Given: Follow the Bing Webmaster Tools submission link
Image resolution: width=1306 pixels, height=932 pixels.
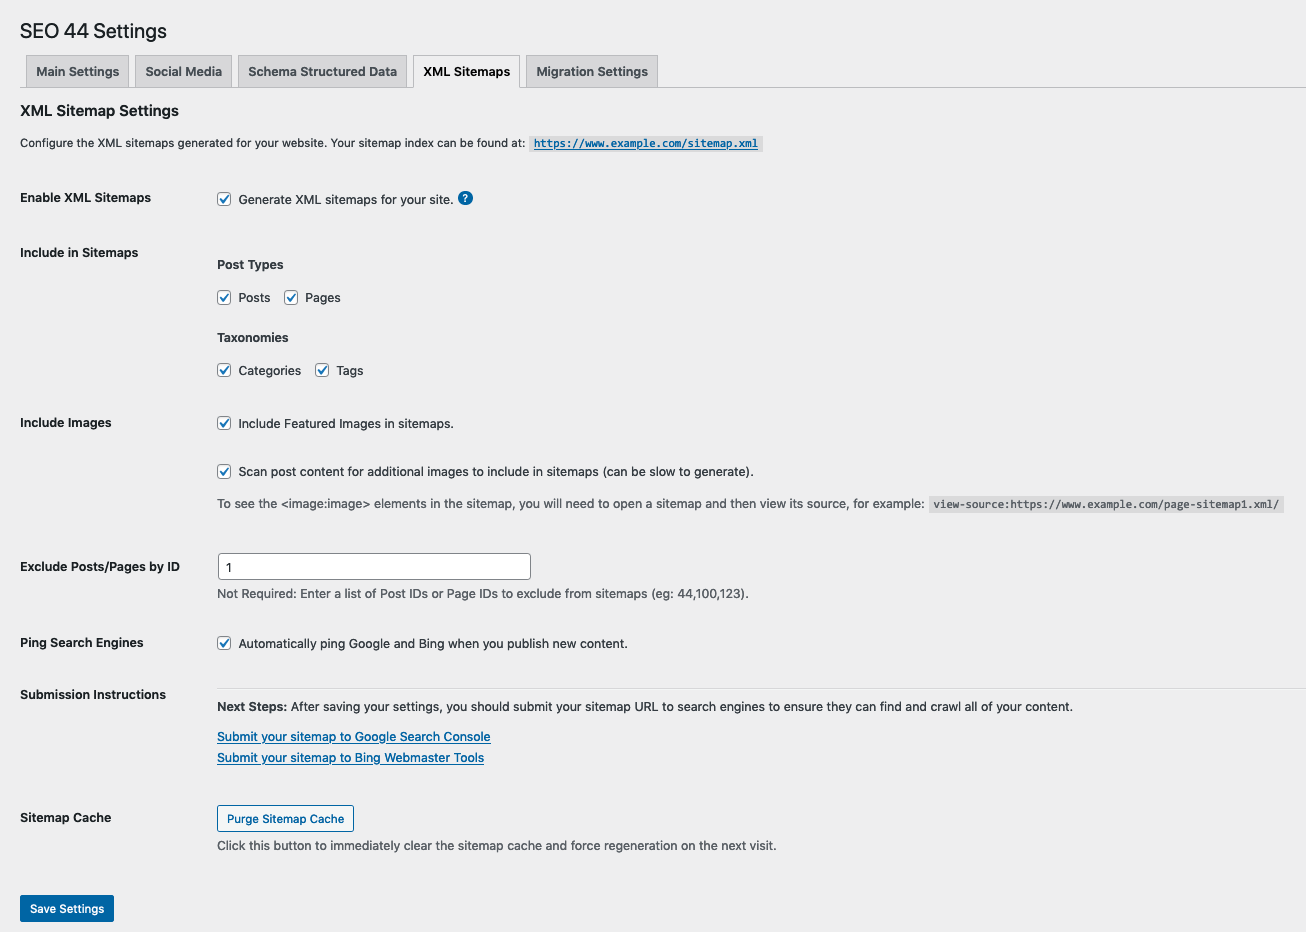Looking at the screenshot, I should click(350, 758).
